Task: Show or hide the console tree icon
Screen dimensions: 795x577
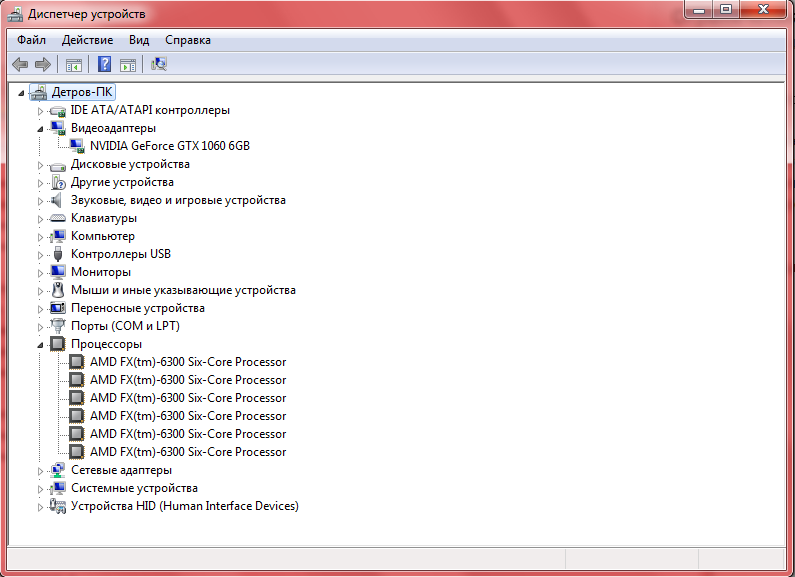Action: pos(74,65)
